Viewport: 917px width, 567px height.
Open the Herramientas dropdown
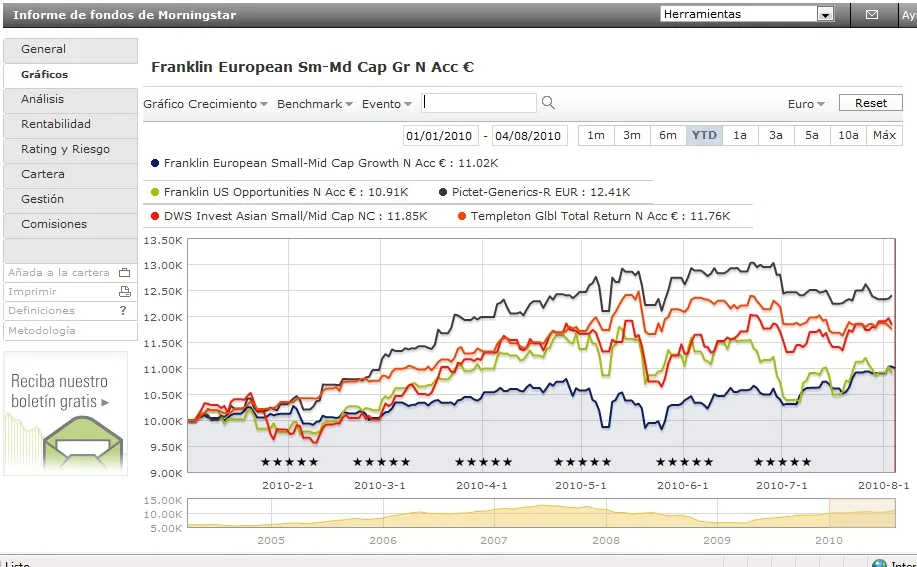[x=748, y=14]
